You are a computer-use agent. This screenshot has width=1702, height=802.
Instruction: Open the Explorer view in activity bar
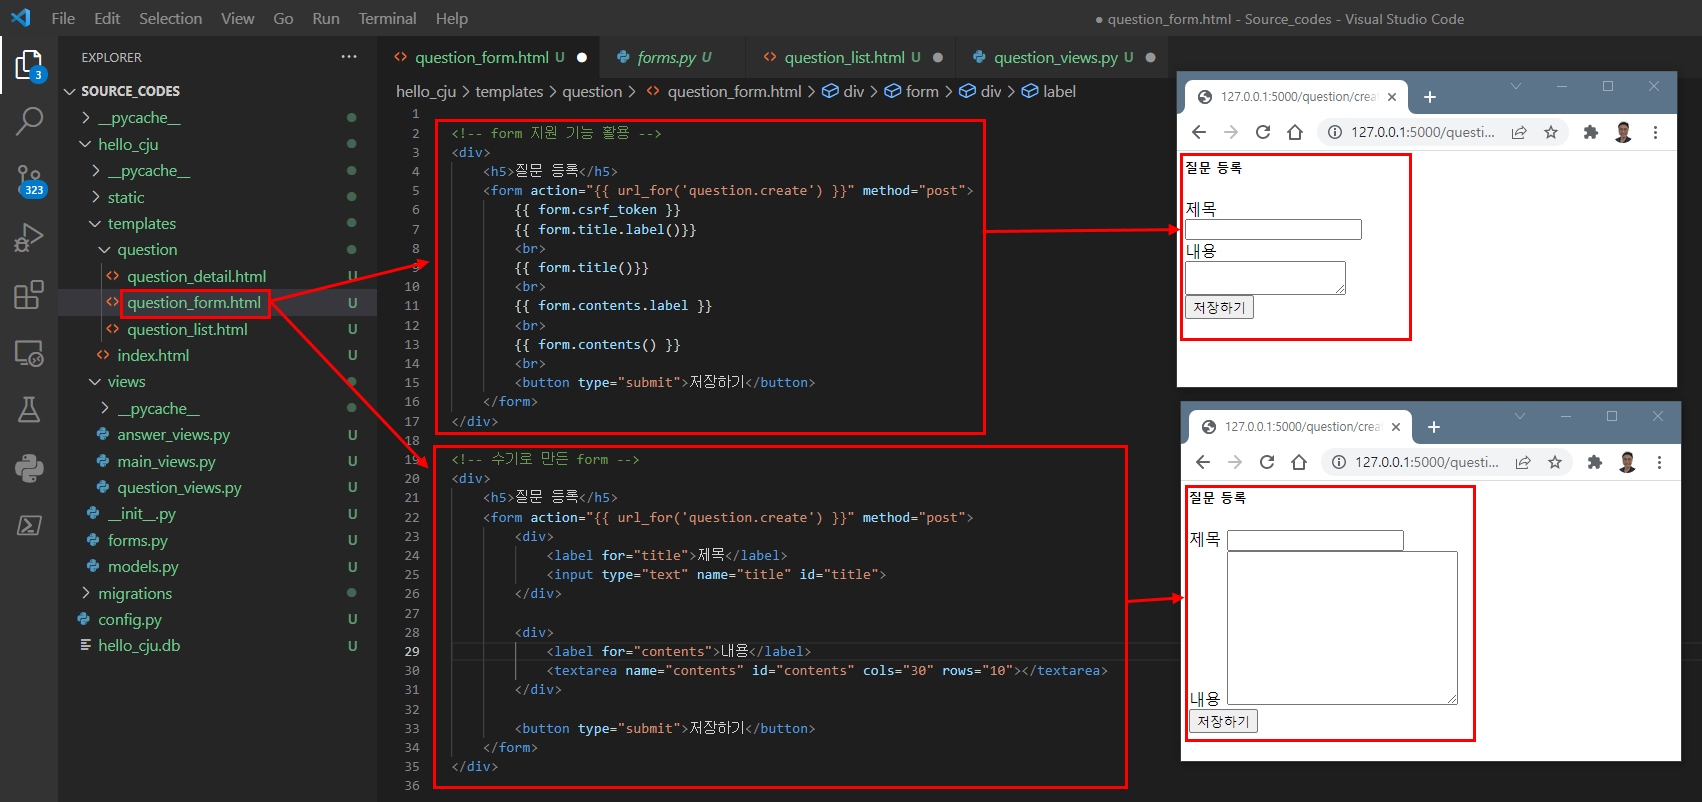(29, 66)
